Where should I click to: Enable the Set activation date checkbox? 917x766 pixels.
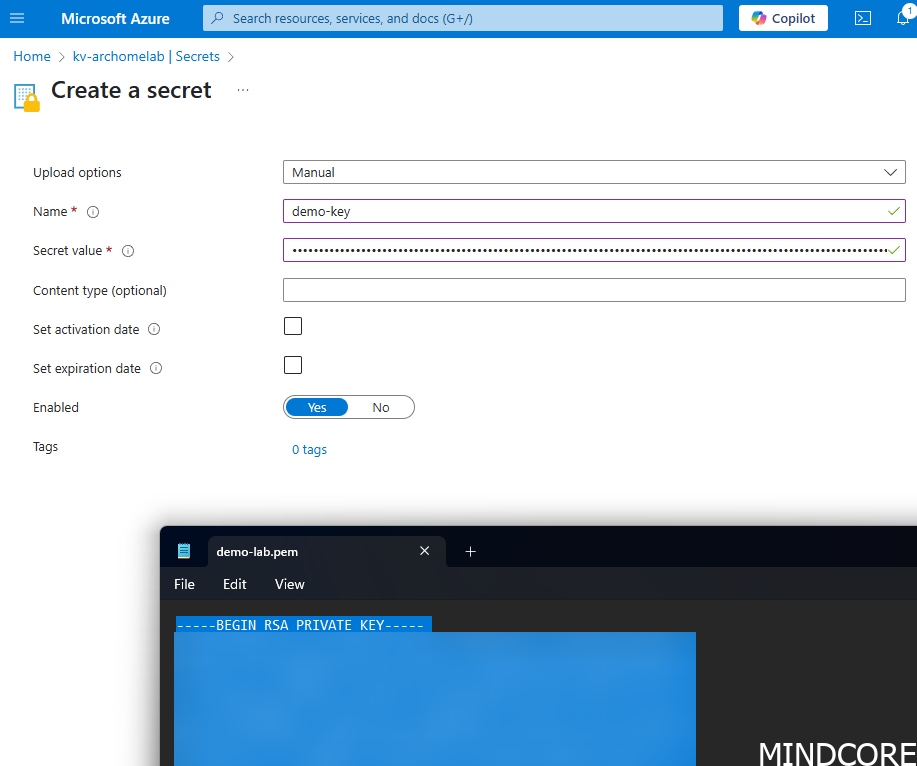click(x=293, y=326)
